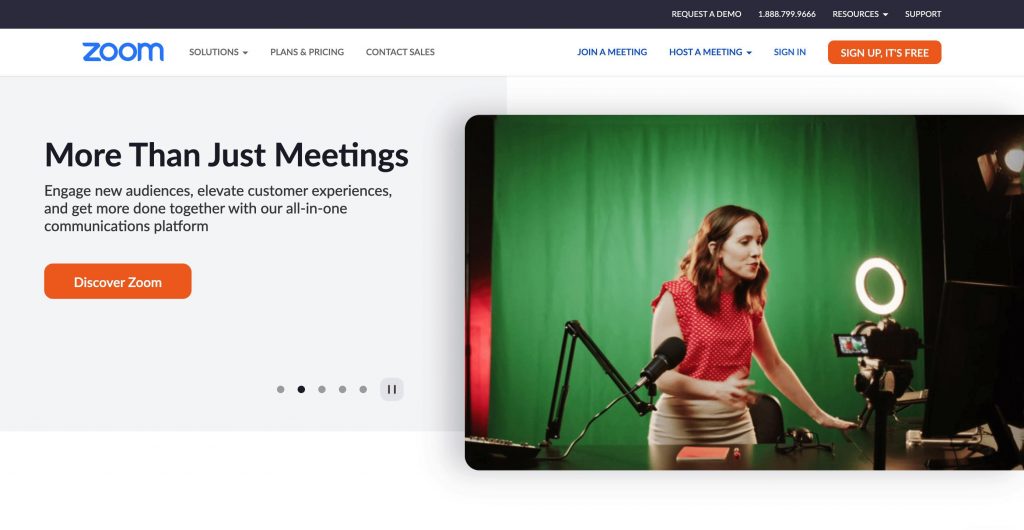Open the Support link
This screenshot has width=1024, height=530.
click(x=923, y=14)
